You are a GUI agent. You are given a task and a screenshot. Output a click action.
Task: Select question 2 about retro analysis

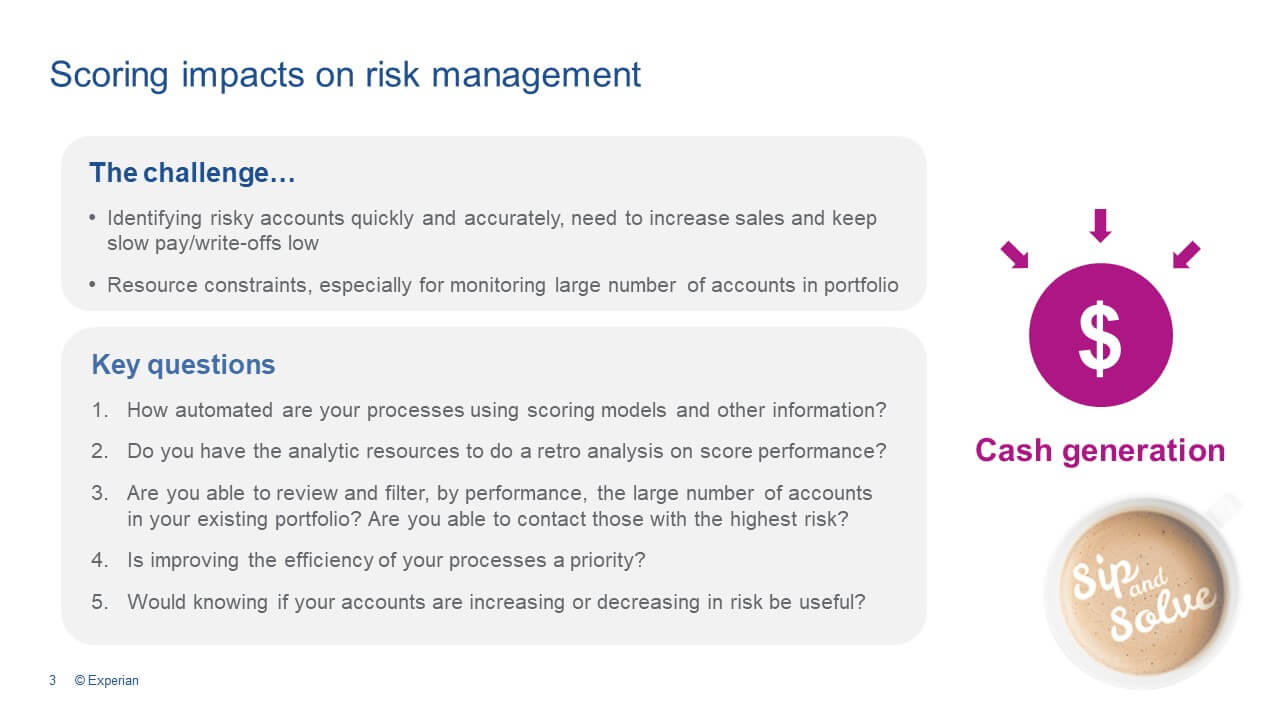pyautogui.click(x=506, y=451)
